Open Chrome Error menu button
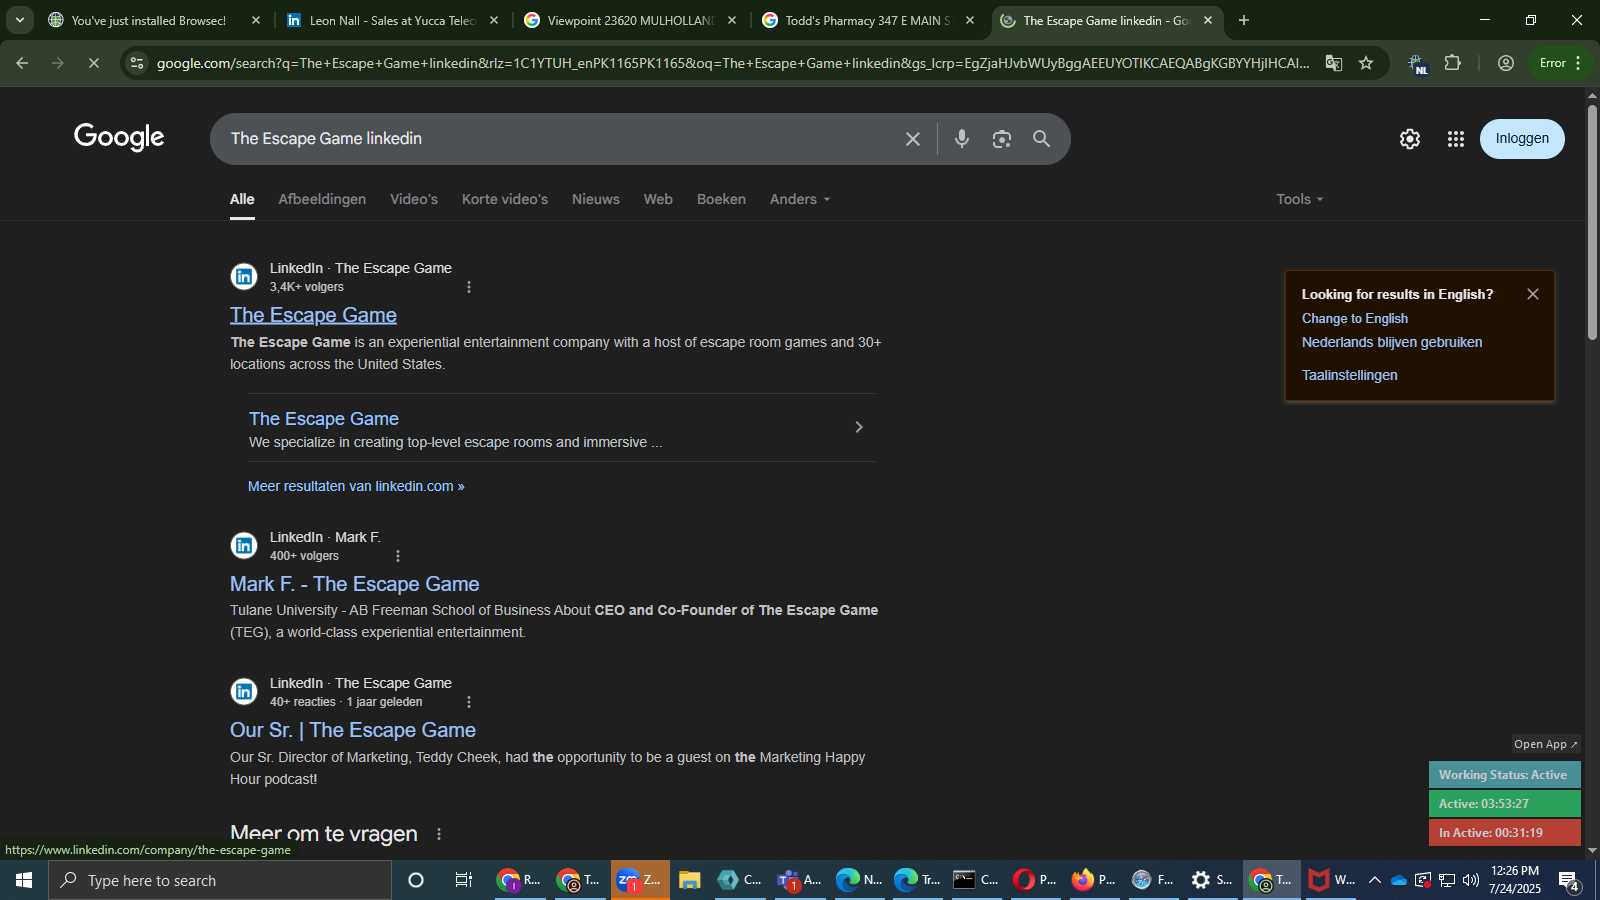This screenshot has height=900, width=1600. click(x=1560, y=63)
